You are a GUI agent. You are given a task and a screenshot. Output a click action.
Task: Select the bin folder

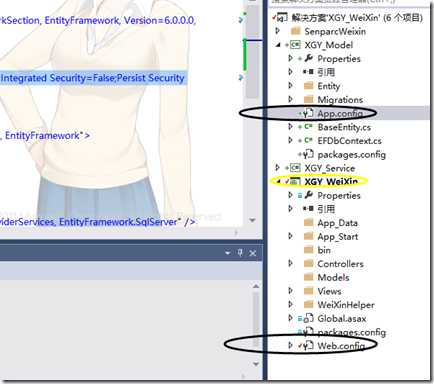coord(324,250)
